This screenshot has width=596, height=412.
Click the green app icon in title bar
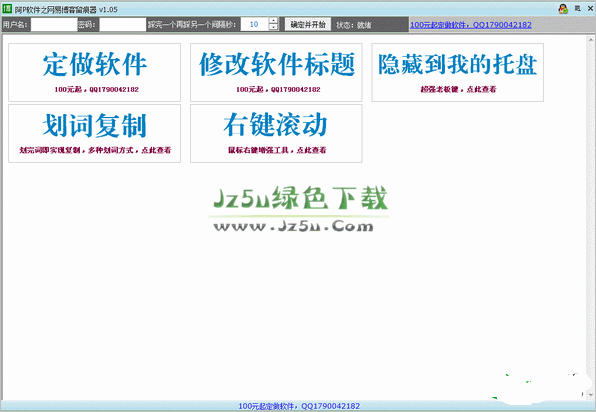tap(7, 8)
